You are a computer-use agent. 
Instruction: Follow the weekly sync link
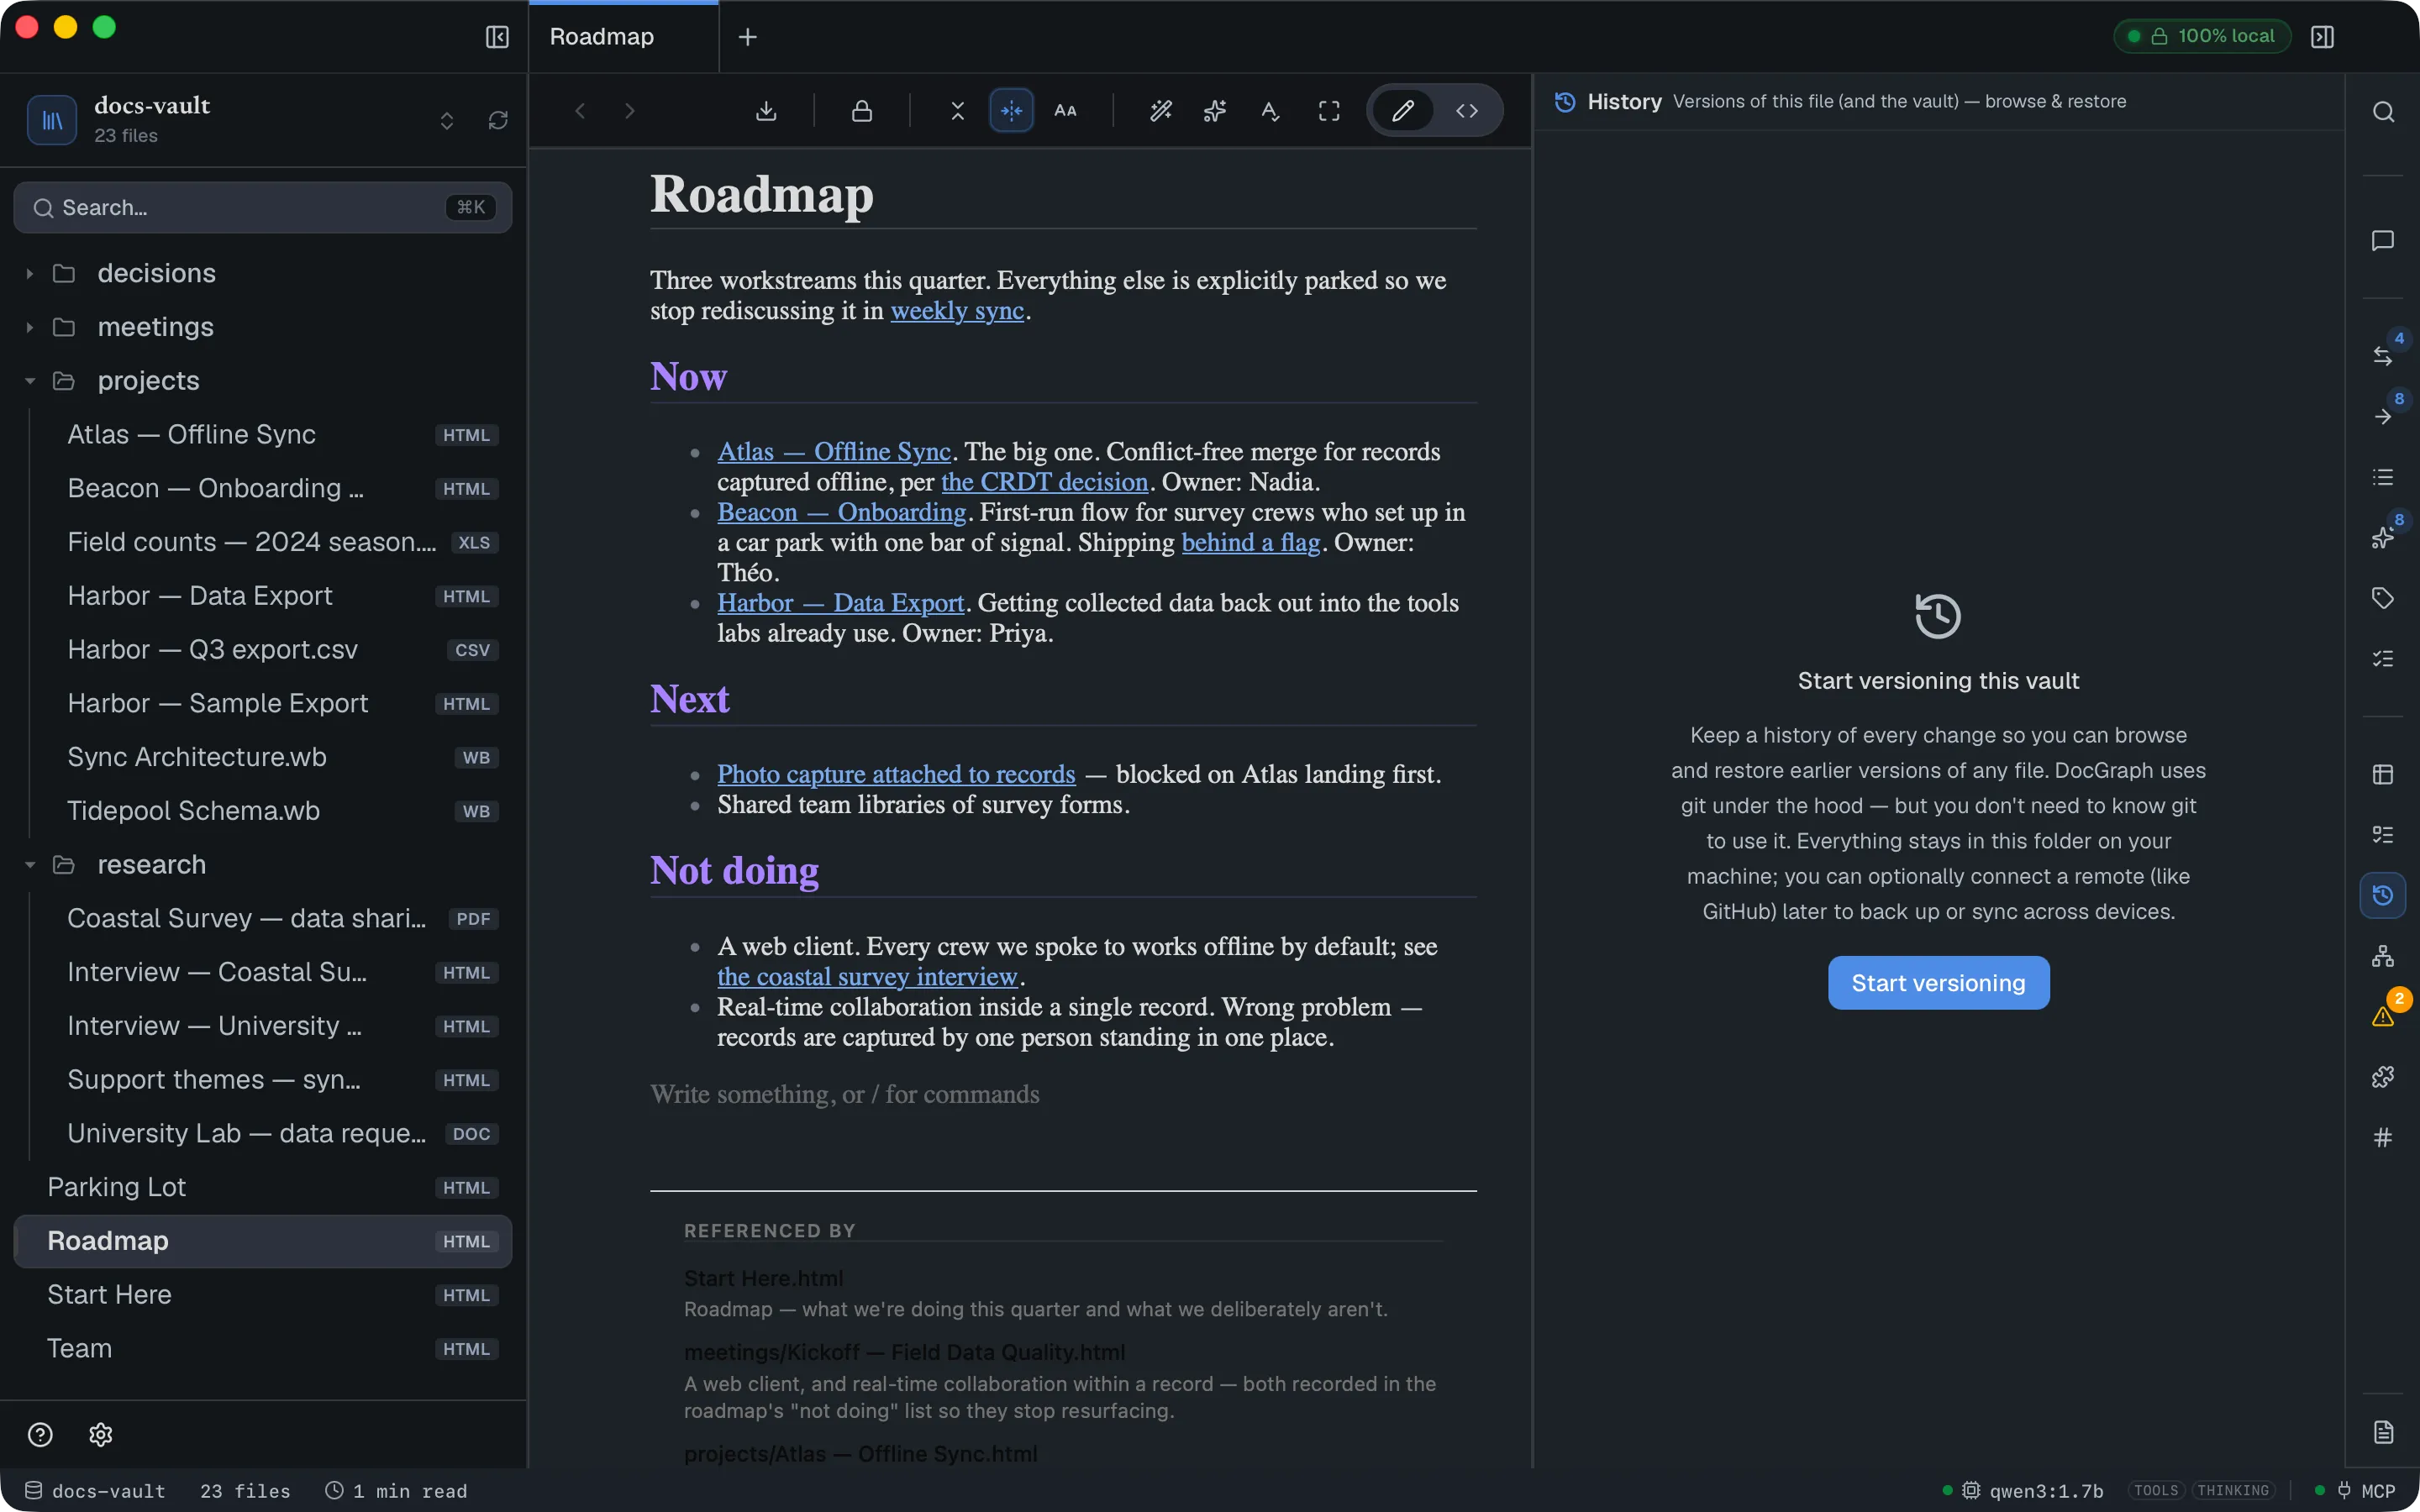pyautogui.click(x=957, y=311)
